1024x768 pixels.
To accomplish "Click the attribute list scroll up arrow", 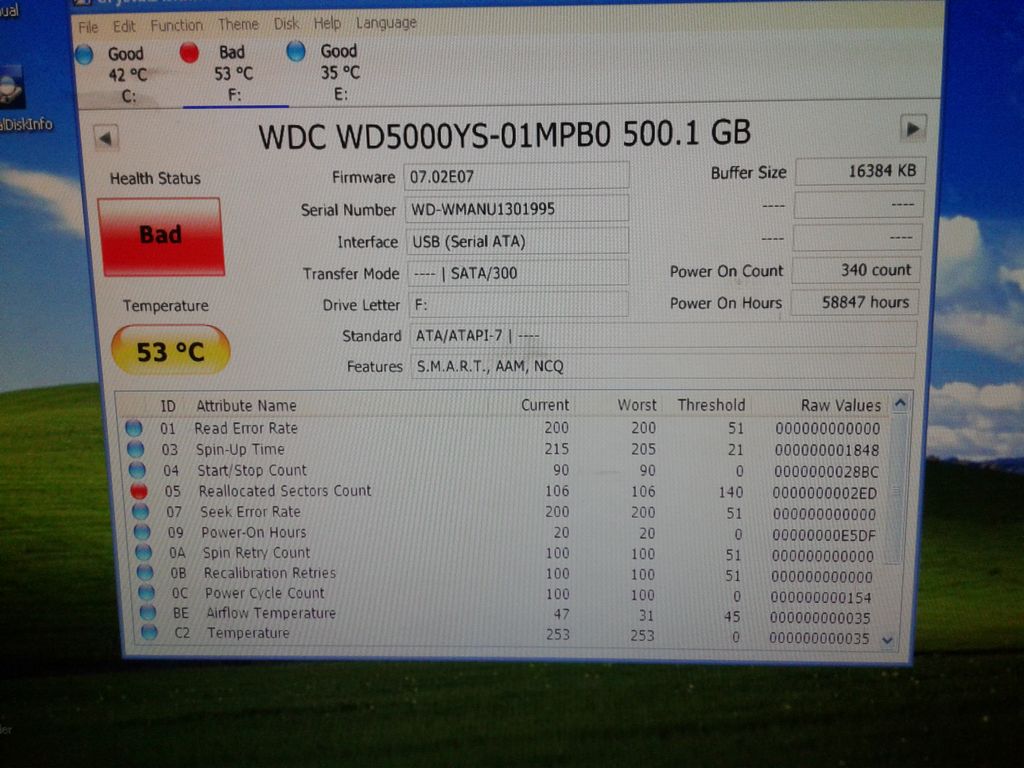I will pos(900,404).
